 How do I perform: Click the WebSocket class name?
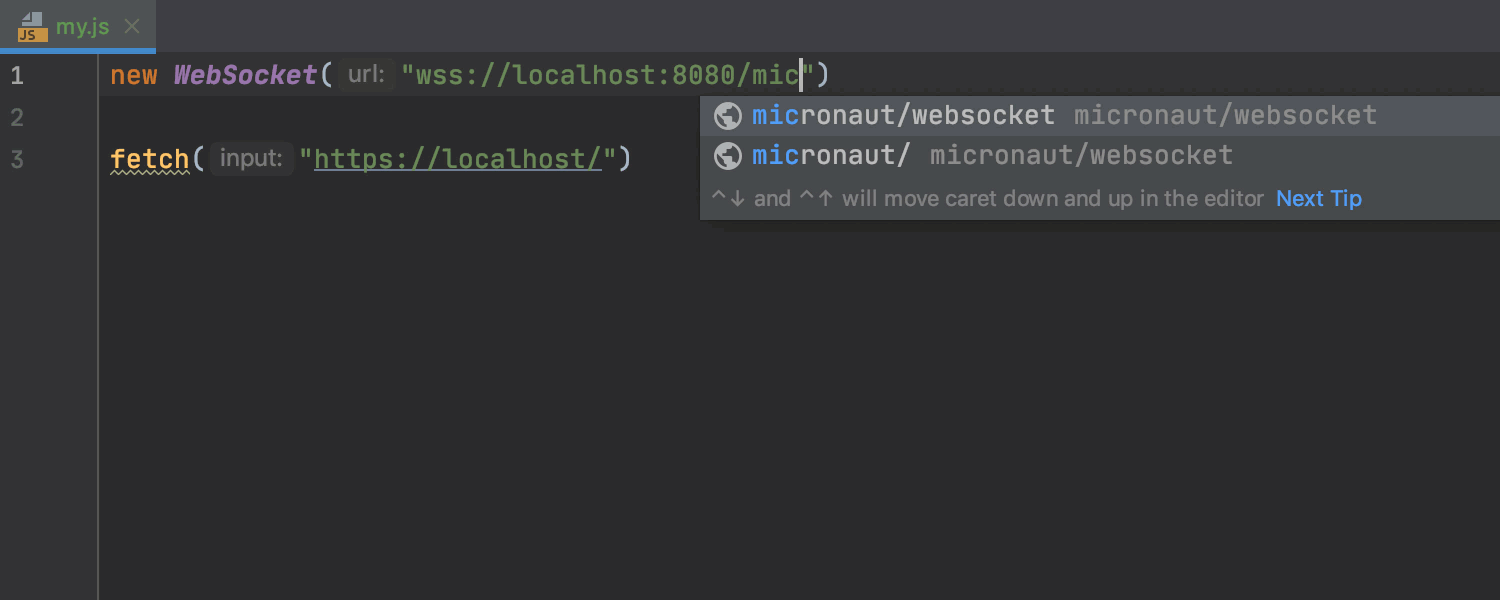point(245,75)
